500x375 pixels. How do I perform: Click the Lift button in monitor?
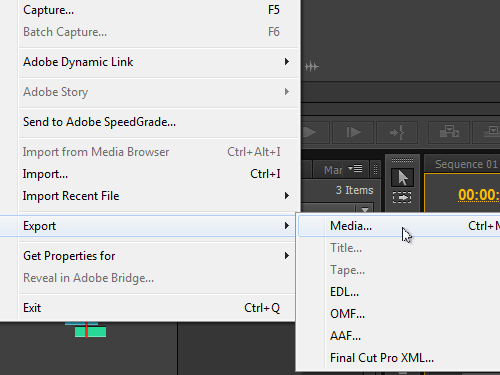click(449, 132)
